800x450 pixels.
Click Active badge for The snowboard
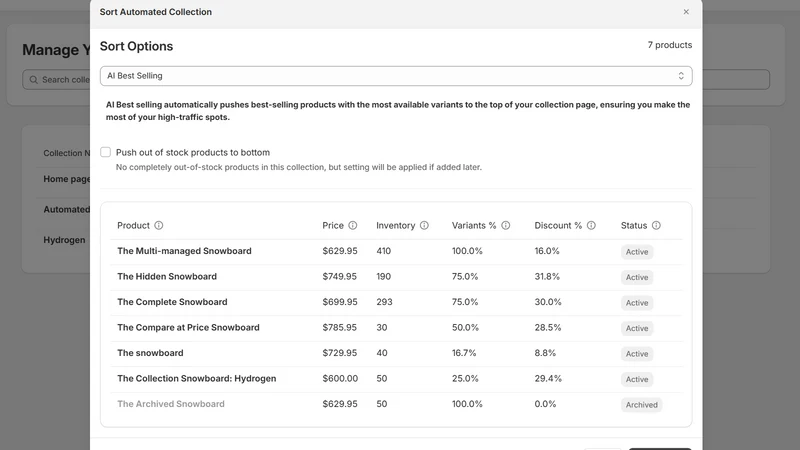tap(637, 354)
